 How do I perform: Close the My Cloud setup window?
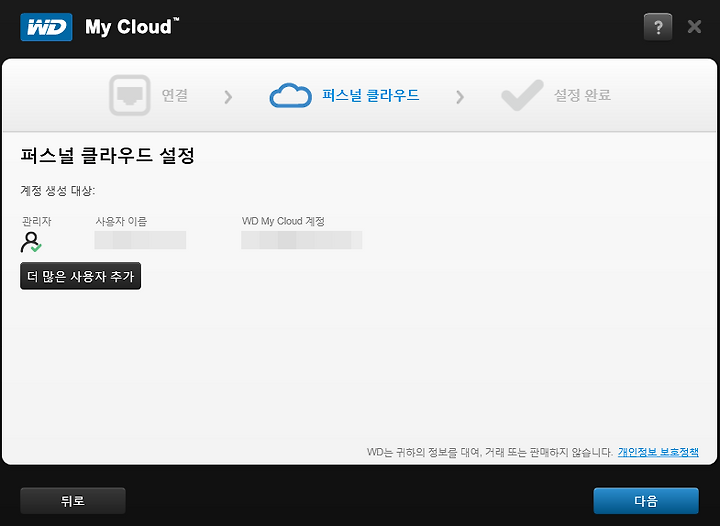[x=694, y=27]
